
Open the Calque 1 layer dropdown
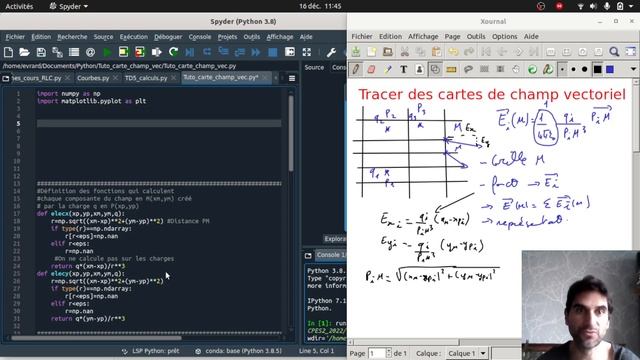click(467, 353)
